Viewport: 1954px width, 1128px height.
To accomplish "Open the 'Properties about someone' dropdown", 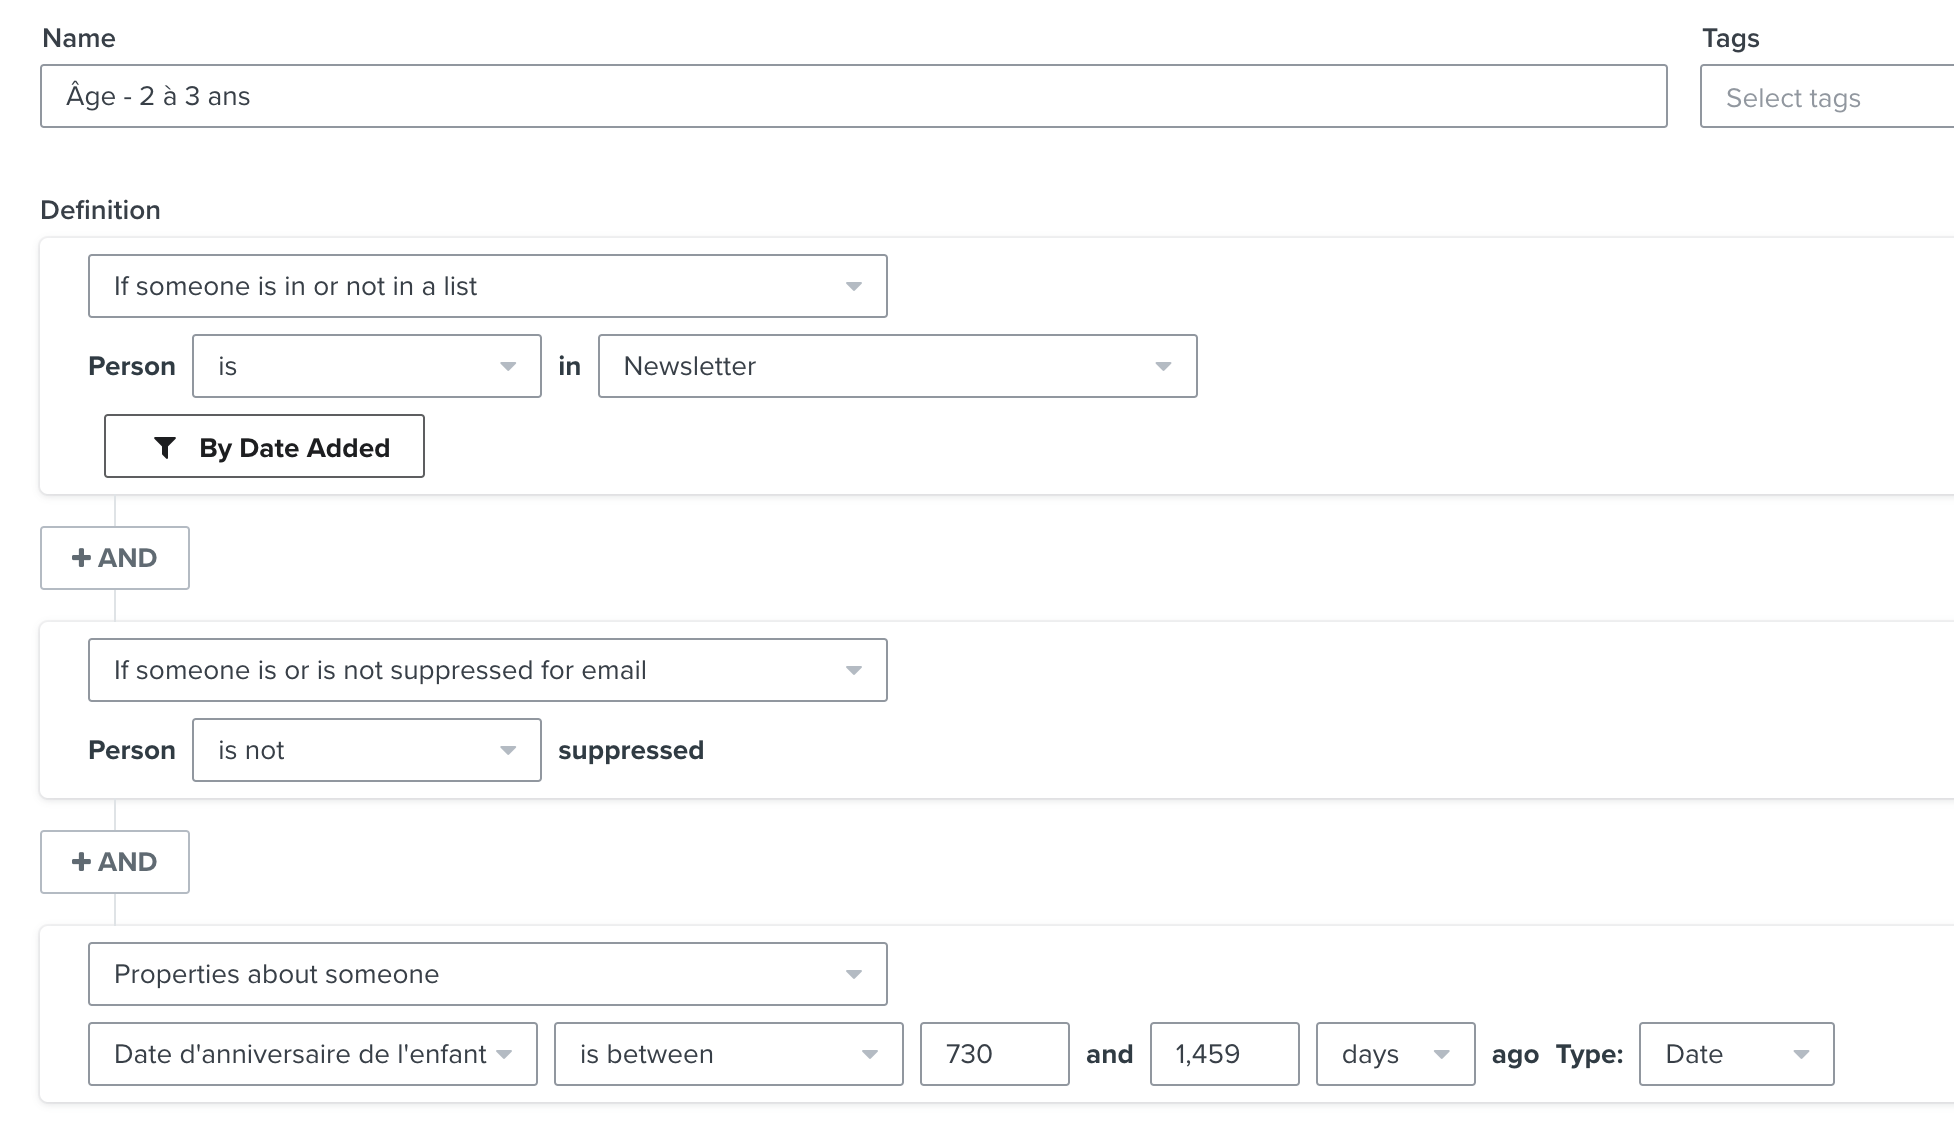I will tap(487, 974).
